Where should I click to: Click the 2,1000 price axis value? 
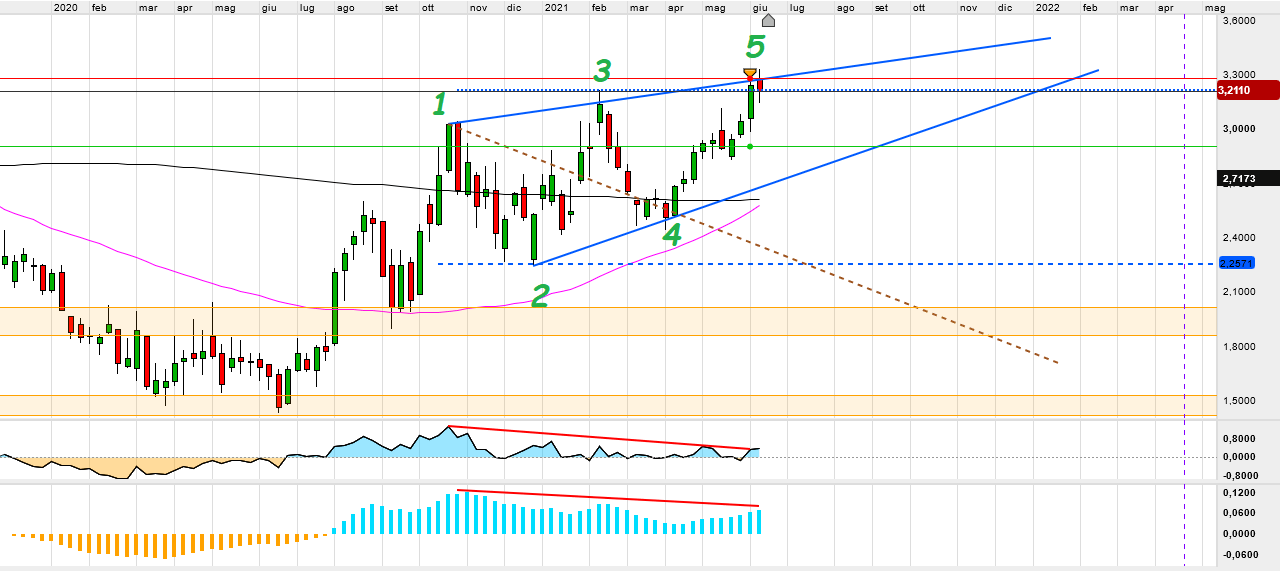(x=1240, y=292)
